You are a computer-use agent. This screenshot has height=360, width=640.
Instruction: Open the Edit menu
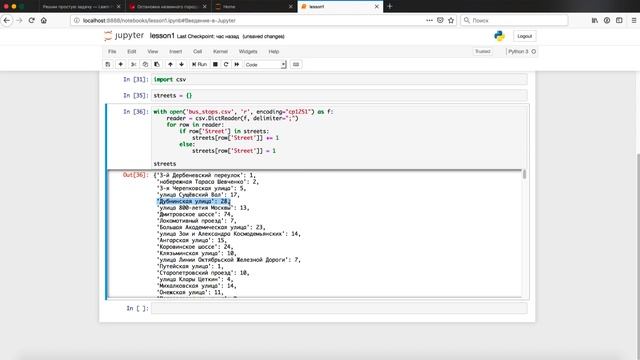(131, 51)
